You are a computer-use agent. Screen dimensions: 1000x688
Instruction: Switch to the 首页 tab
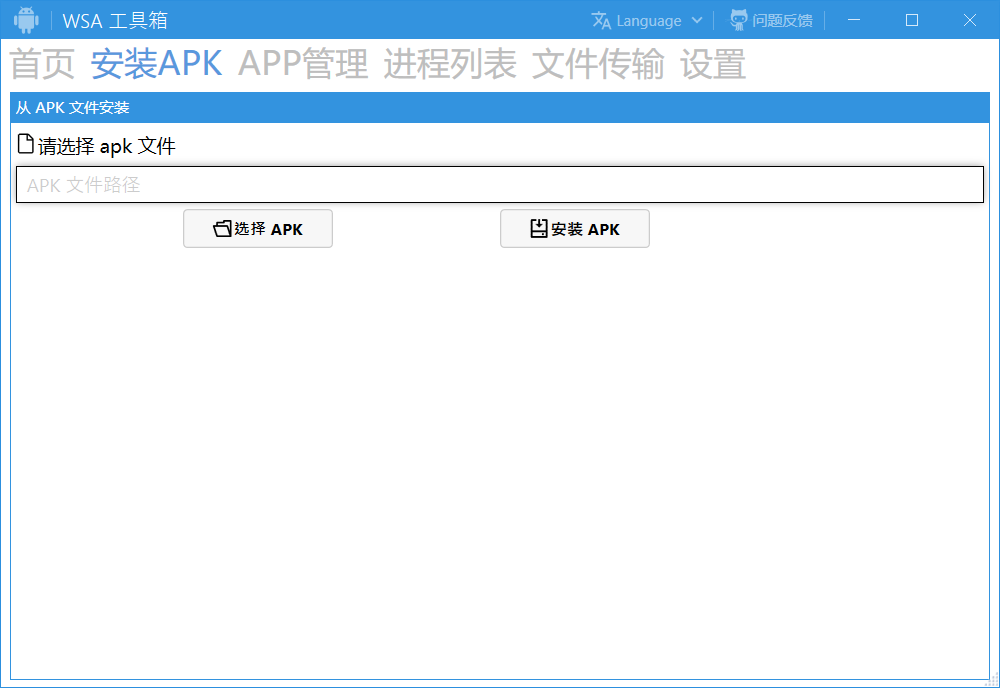(42, 64)
